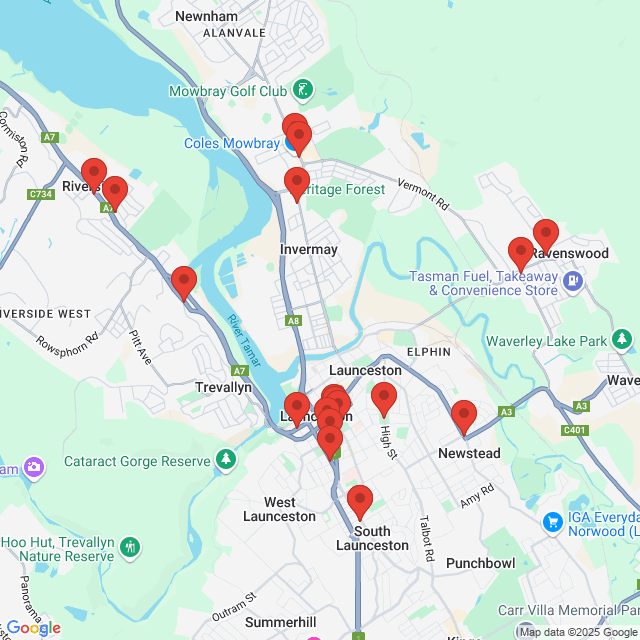Click the Tasman Fuel station icon
640x640 pixels.
click(573, 282)
